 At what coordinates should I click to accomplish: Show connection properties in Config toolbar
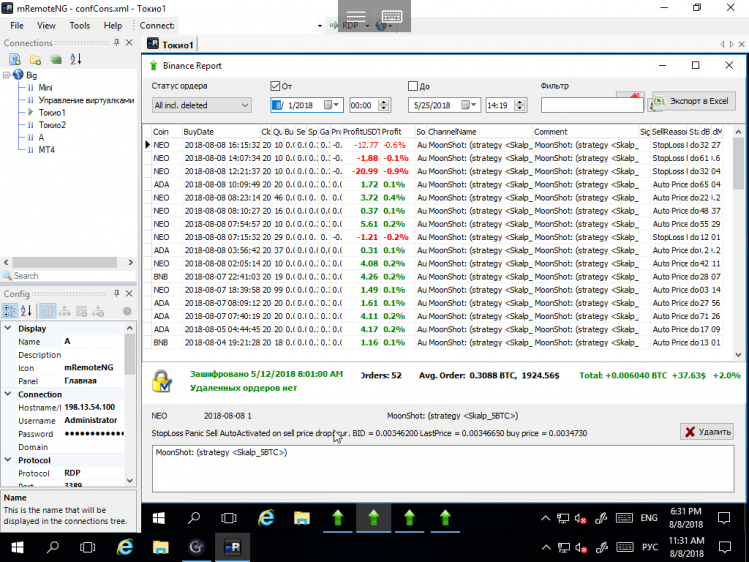[x=47, y=311]
